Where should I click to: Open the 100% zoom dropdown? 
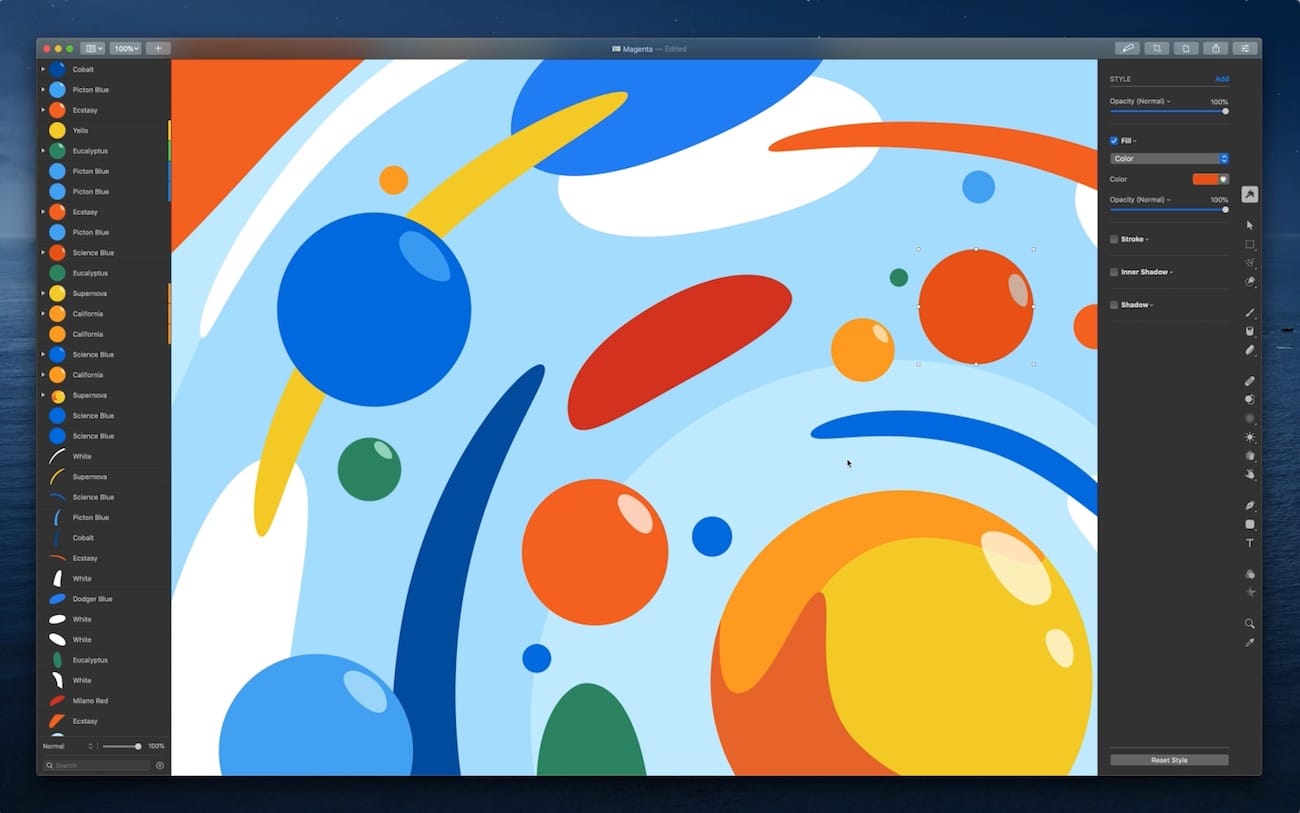click(x=125, y=48)
